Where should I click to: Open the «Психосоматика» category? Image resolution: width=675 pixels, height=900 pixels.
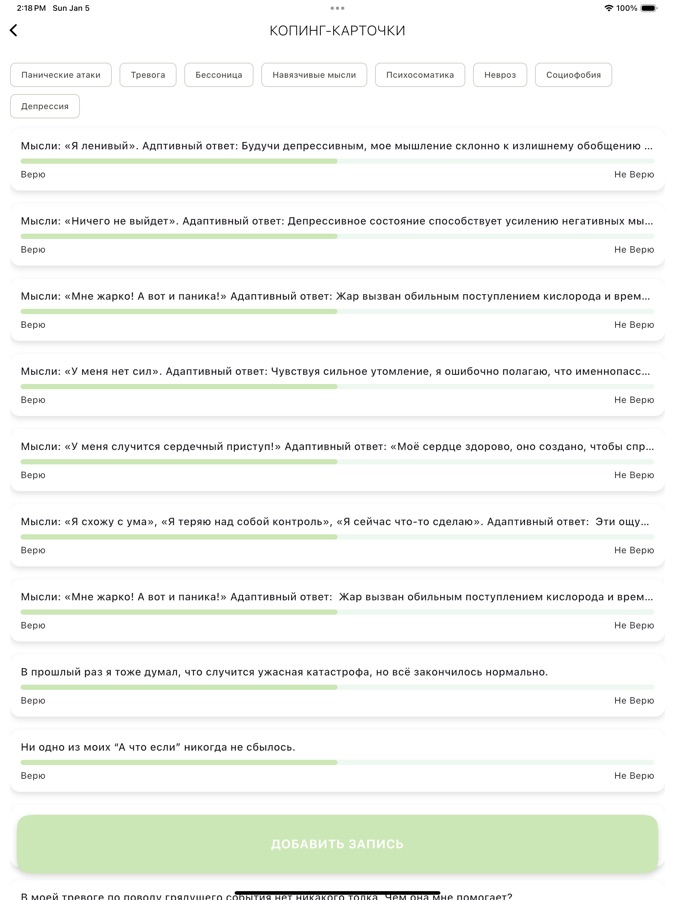(420, 75)
